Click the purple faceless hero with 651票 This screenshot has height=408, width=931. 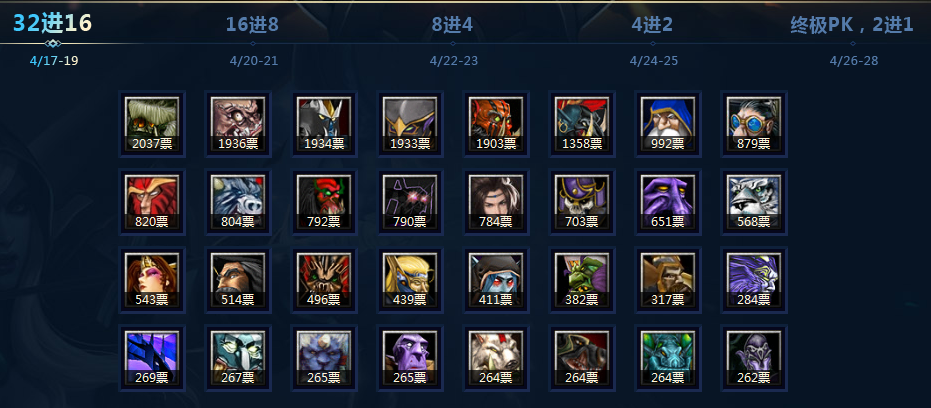(x=668, y=203)
